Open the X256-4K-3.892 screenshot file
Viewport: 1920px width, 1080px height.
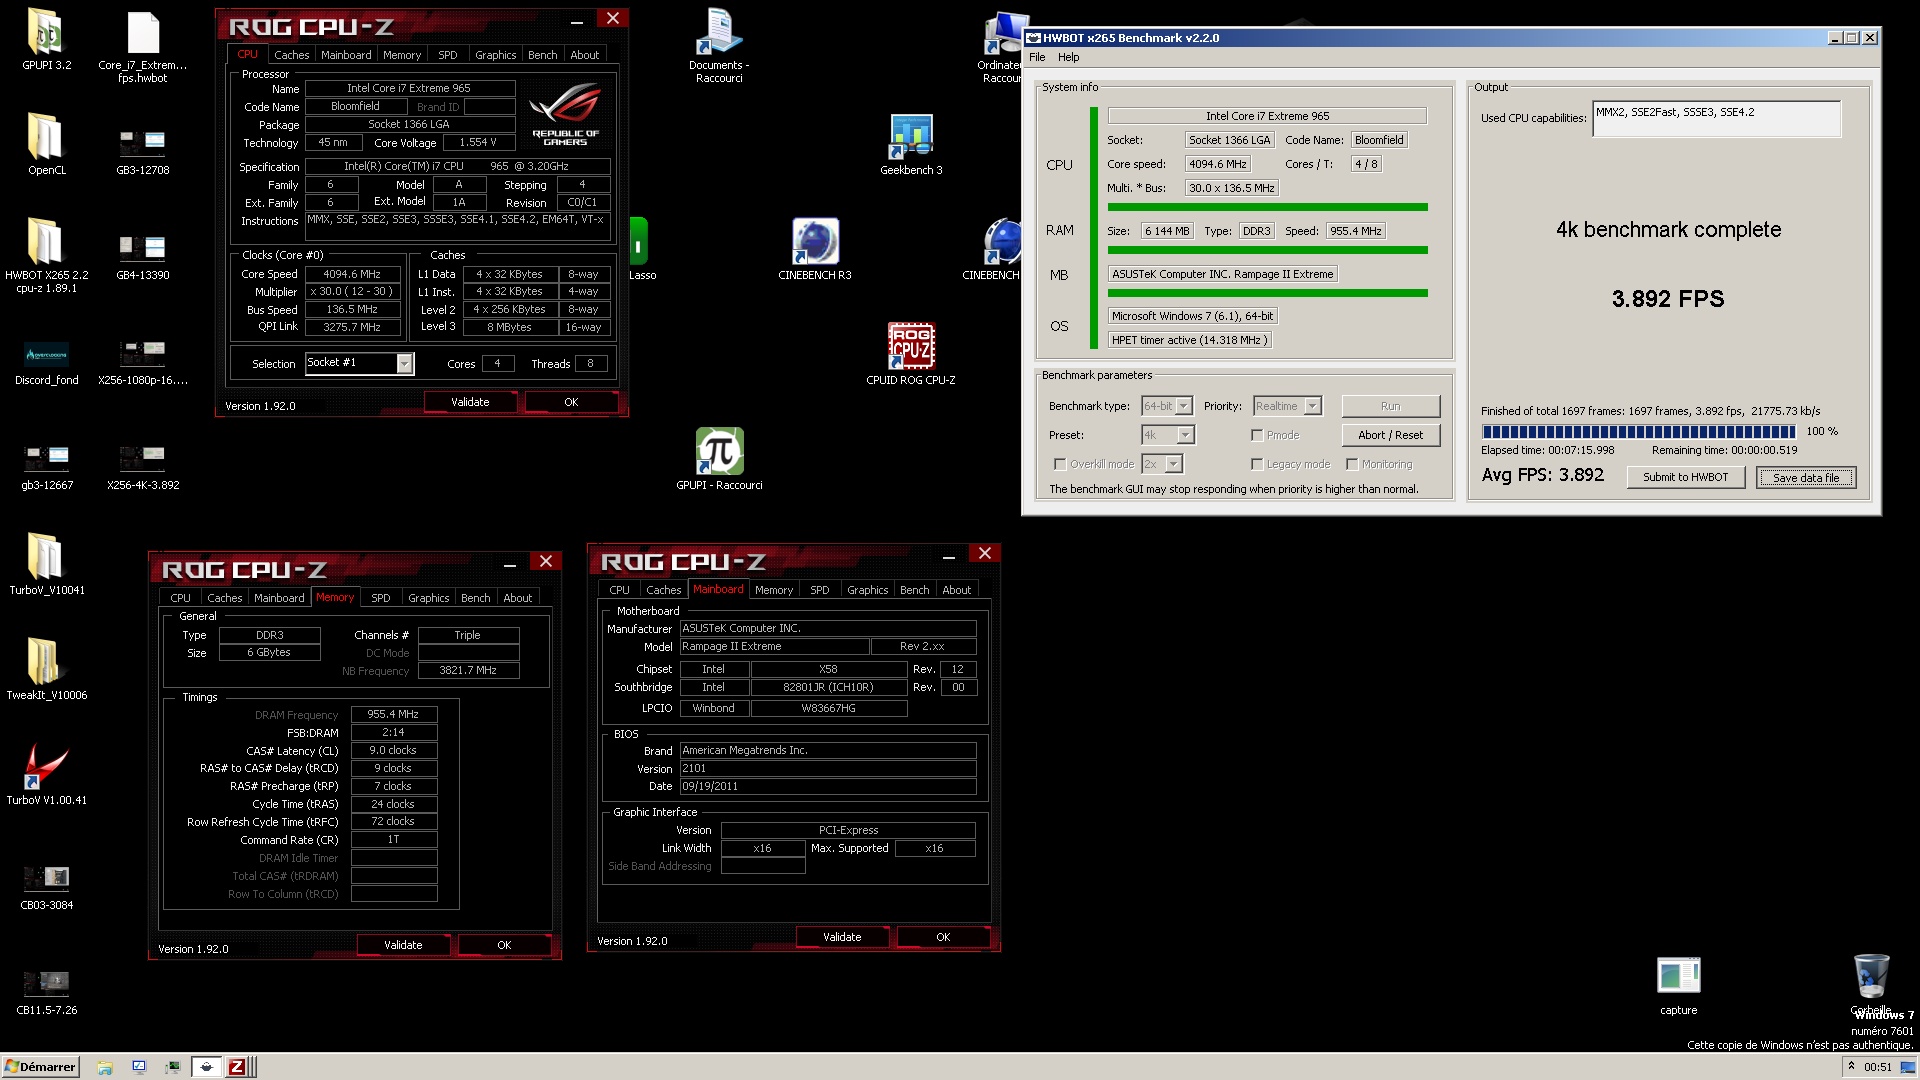click(x=143, y=467)
